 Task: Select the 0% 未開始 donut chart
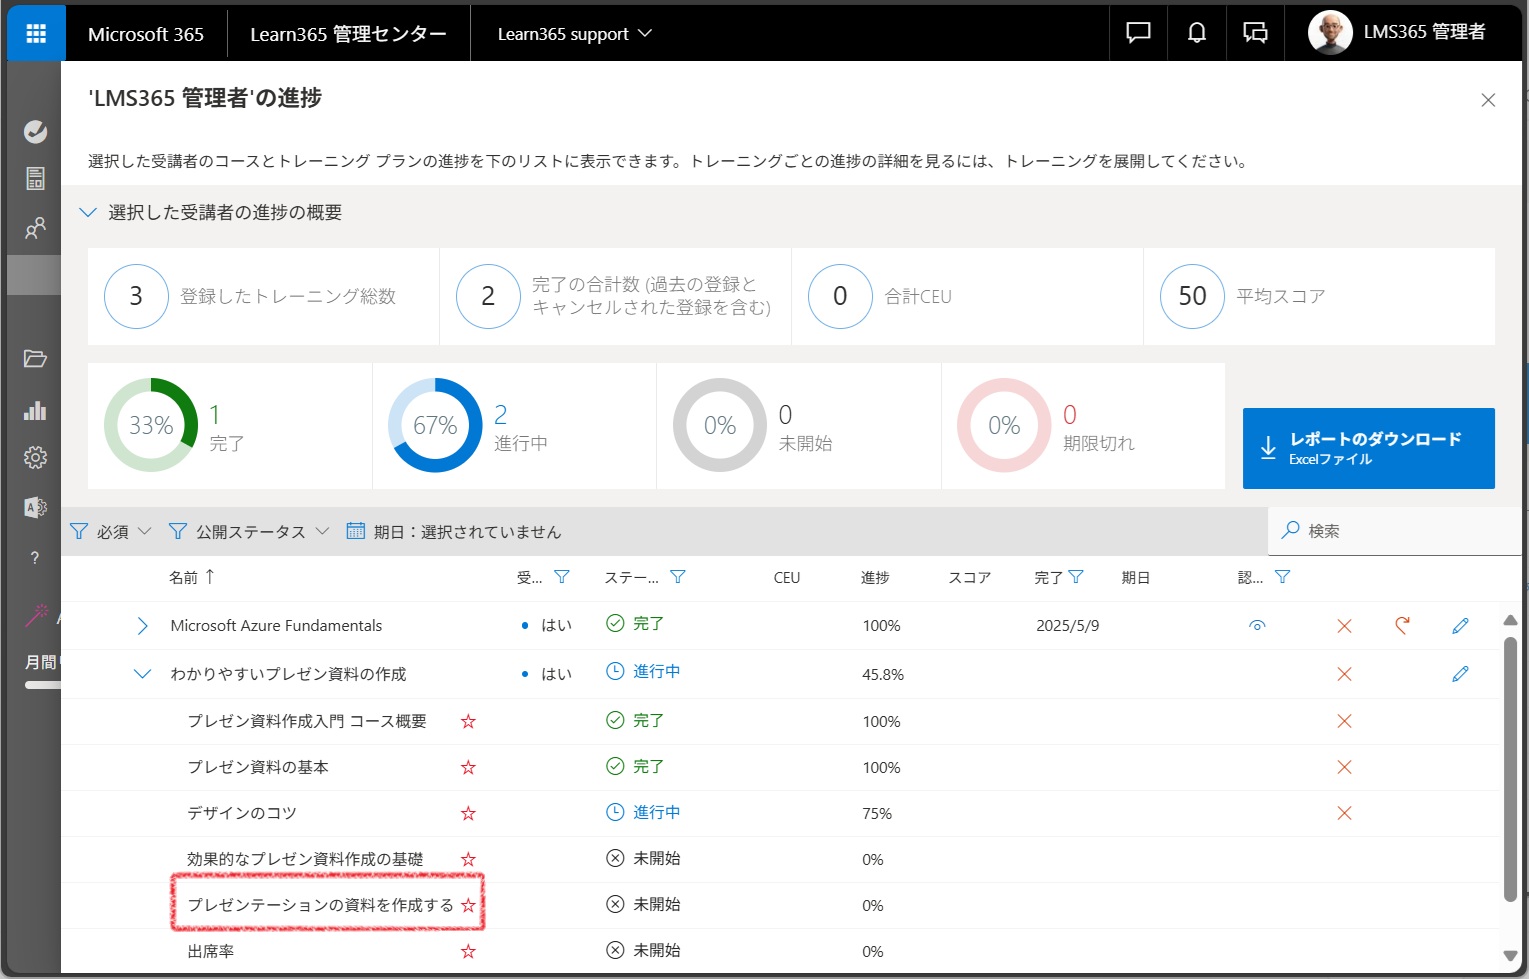pos(720,425)
